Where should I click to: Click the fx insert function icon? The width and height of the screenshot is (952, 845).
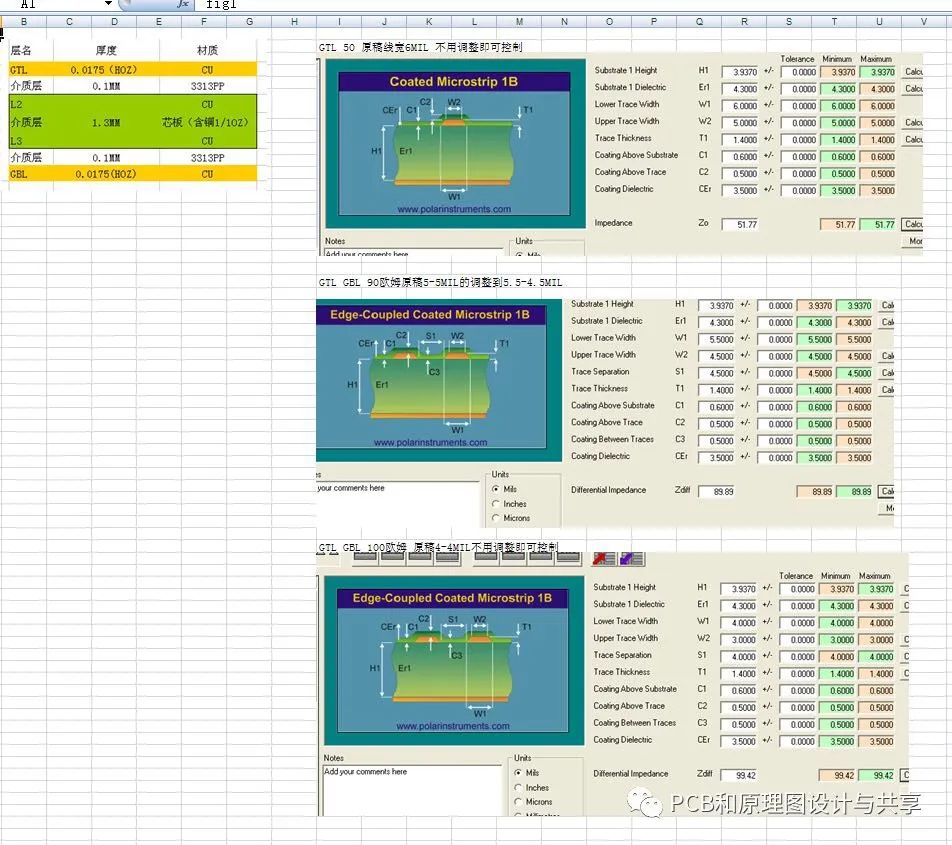pos(182,4)
